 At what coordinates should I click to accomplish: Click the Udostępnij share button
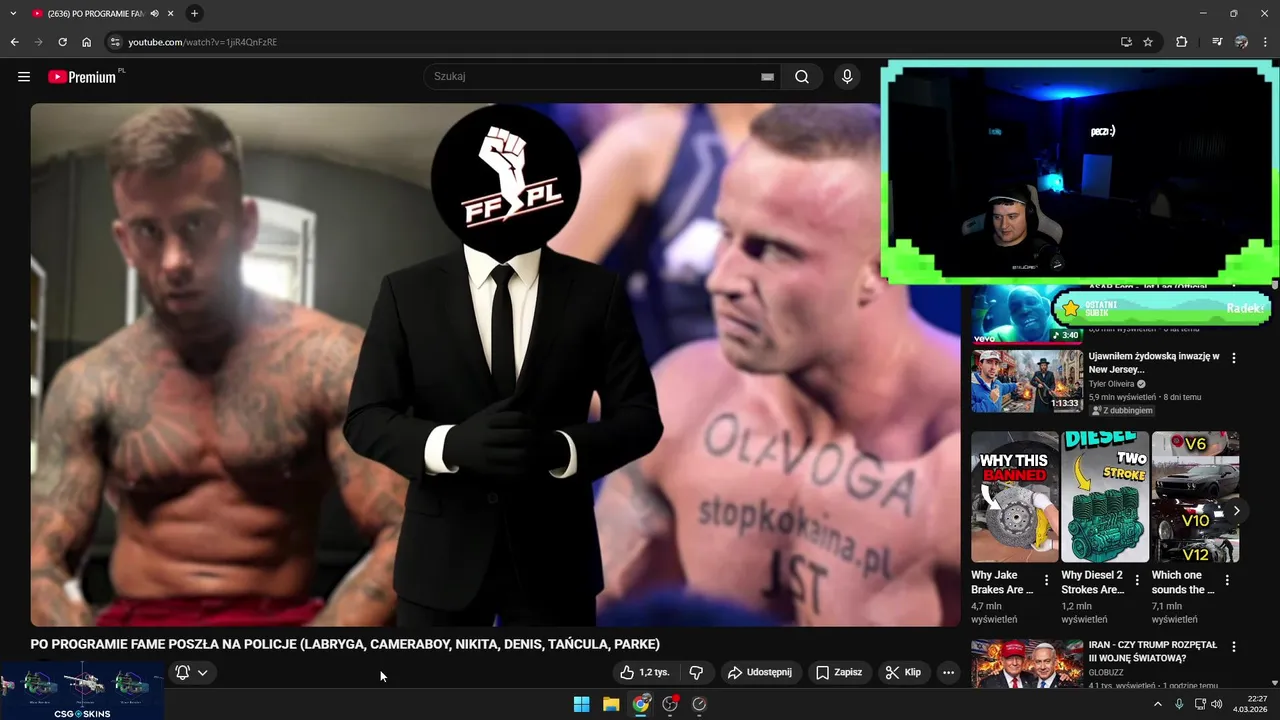click(x=760, y=673)
